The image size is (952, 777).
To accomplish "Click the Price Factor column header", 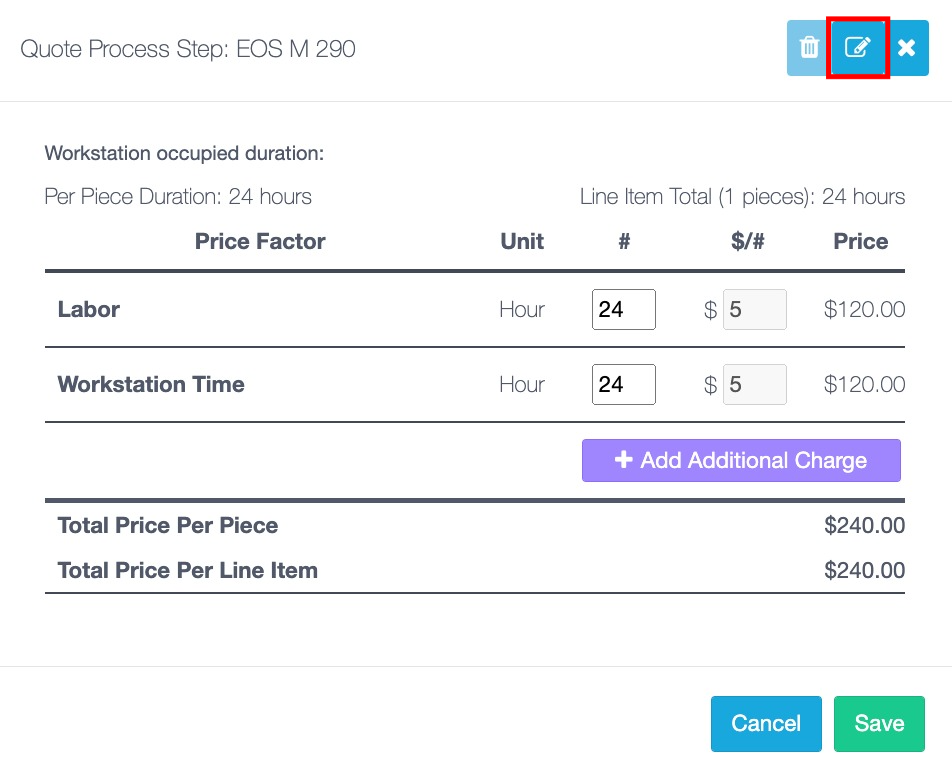I will pyautogui.click(x=260, y=241).
